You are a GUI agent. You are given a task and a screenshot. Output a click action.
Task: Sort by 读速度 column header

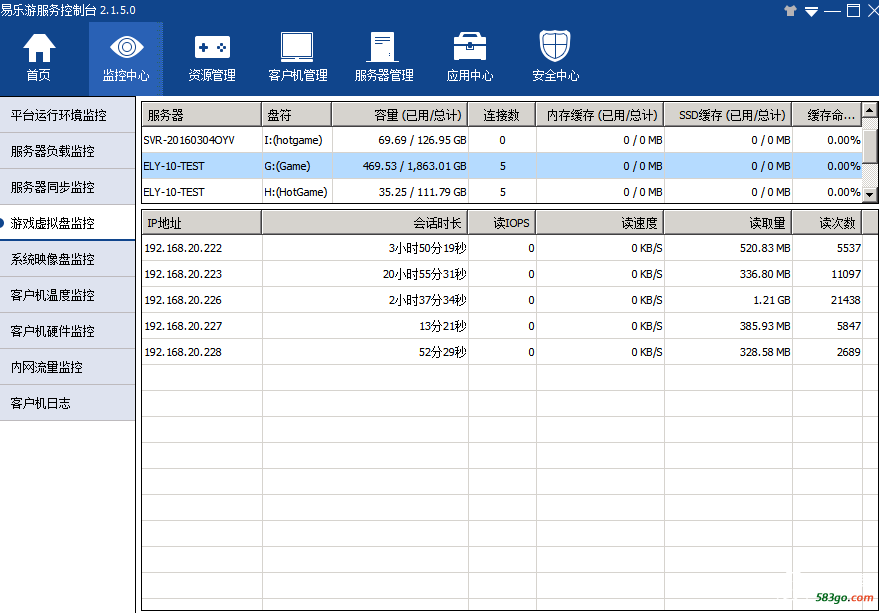point(600,223)
